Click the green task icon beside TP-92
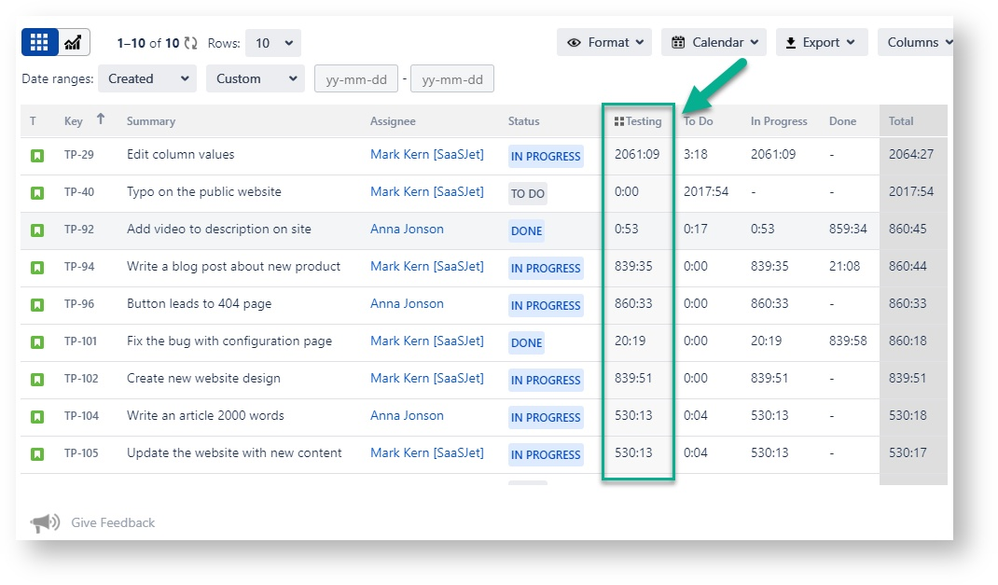998x585 pixels. click(x=37, y=229)
